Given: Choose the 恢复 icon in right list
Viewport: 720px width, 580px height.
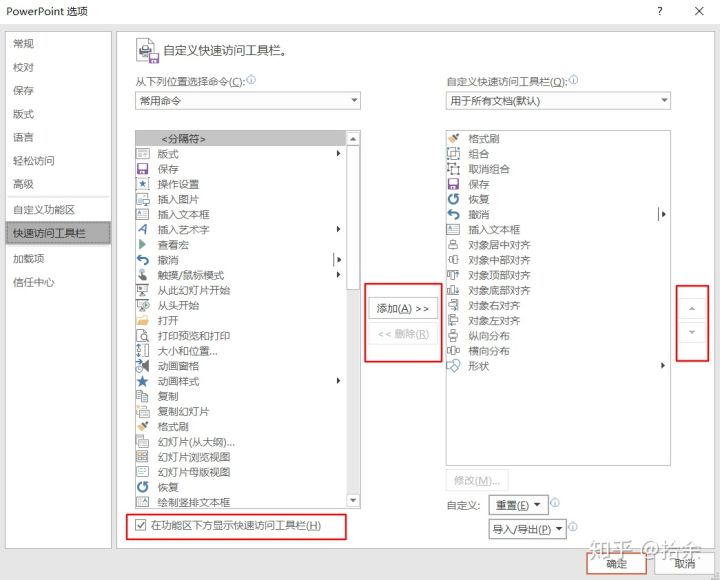Looking at the screenshot, I should [454, 199].
